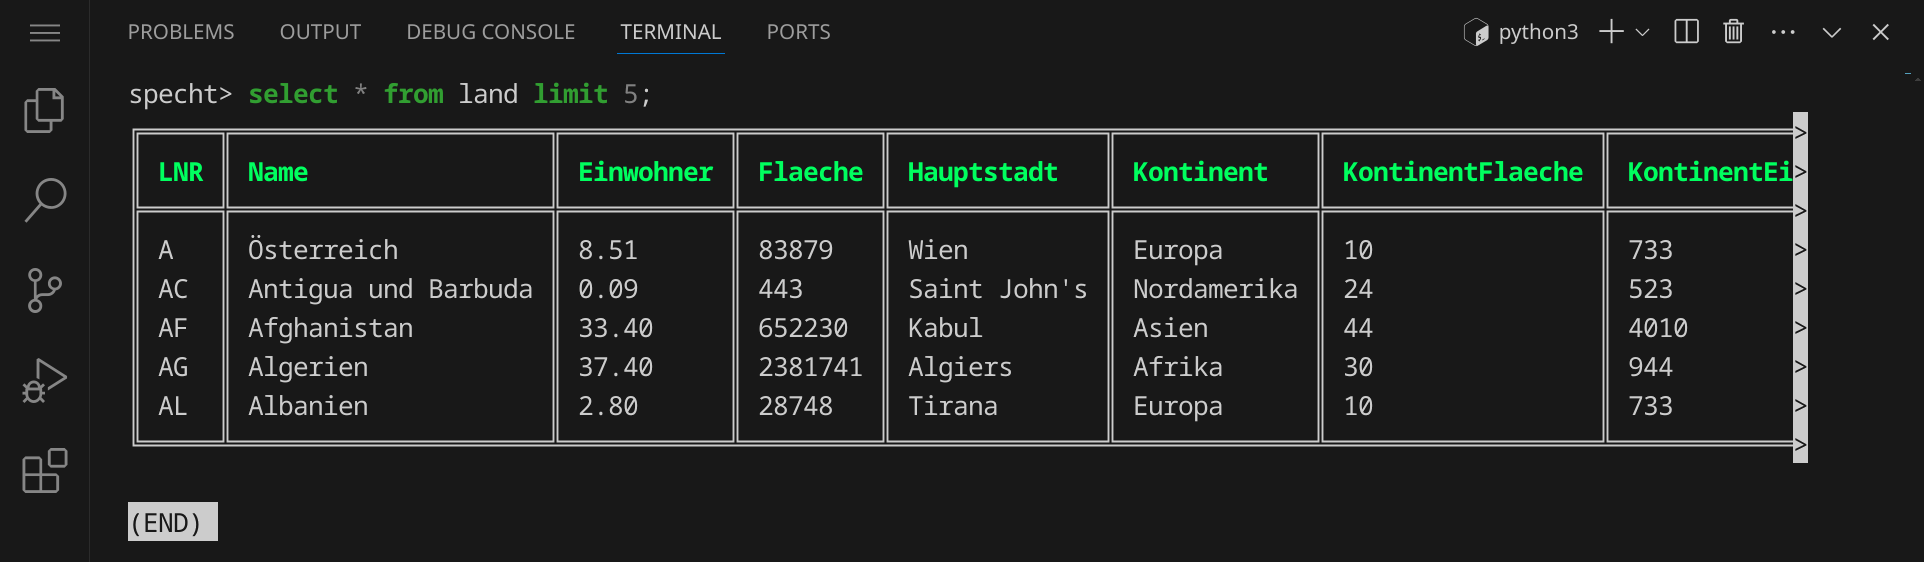This screenshot has width=1924, height=562.
Task: Open the Search view in sidebar
Action: [x=44, y=200]
